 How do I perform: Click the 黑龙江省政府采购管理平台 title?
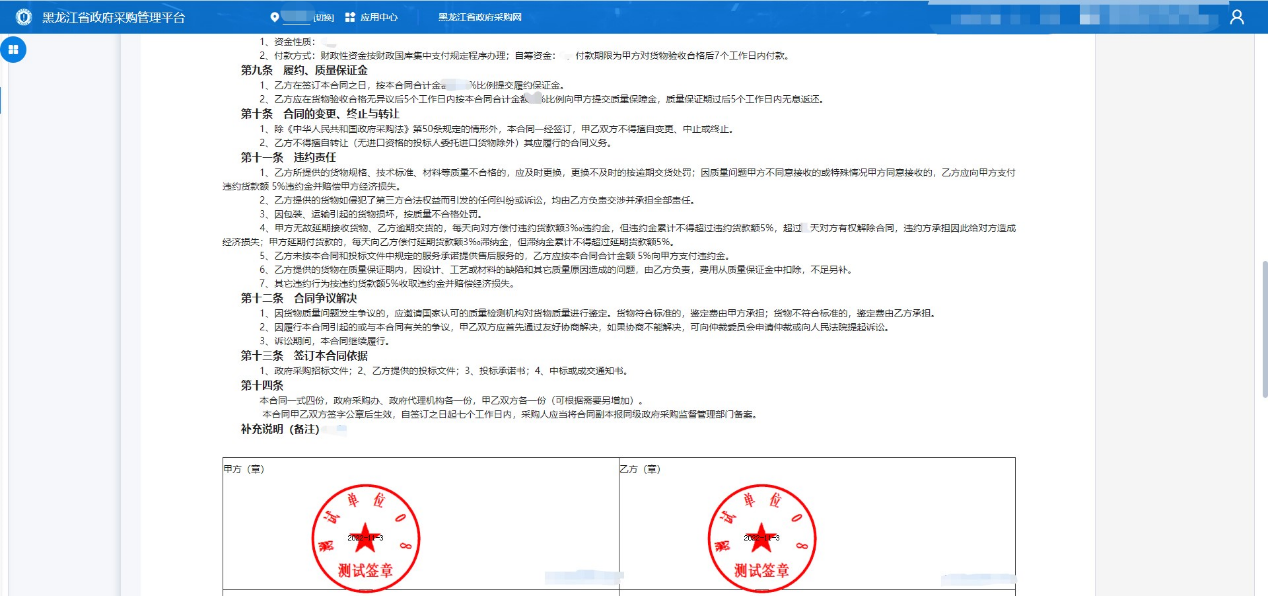click(114, 17)
